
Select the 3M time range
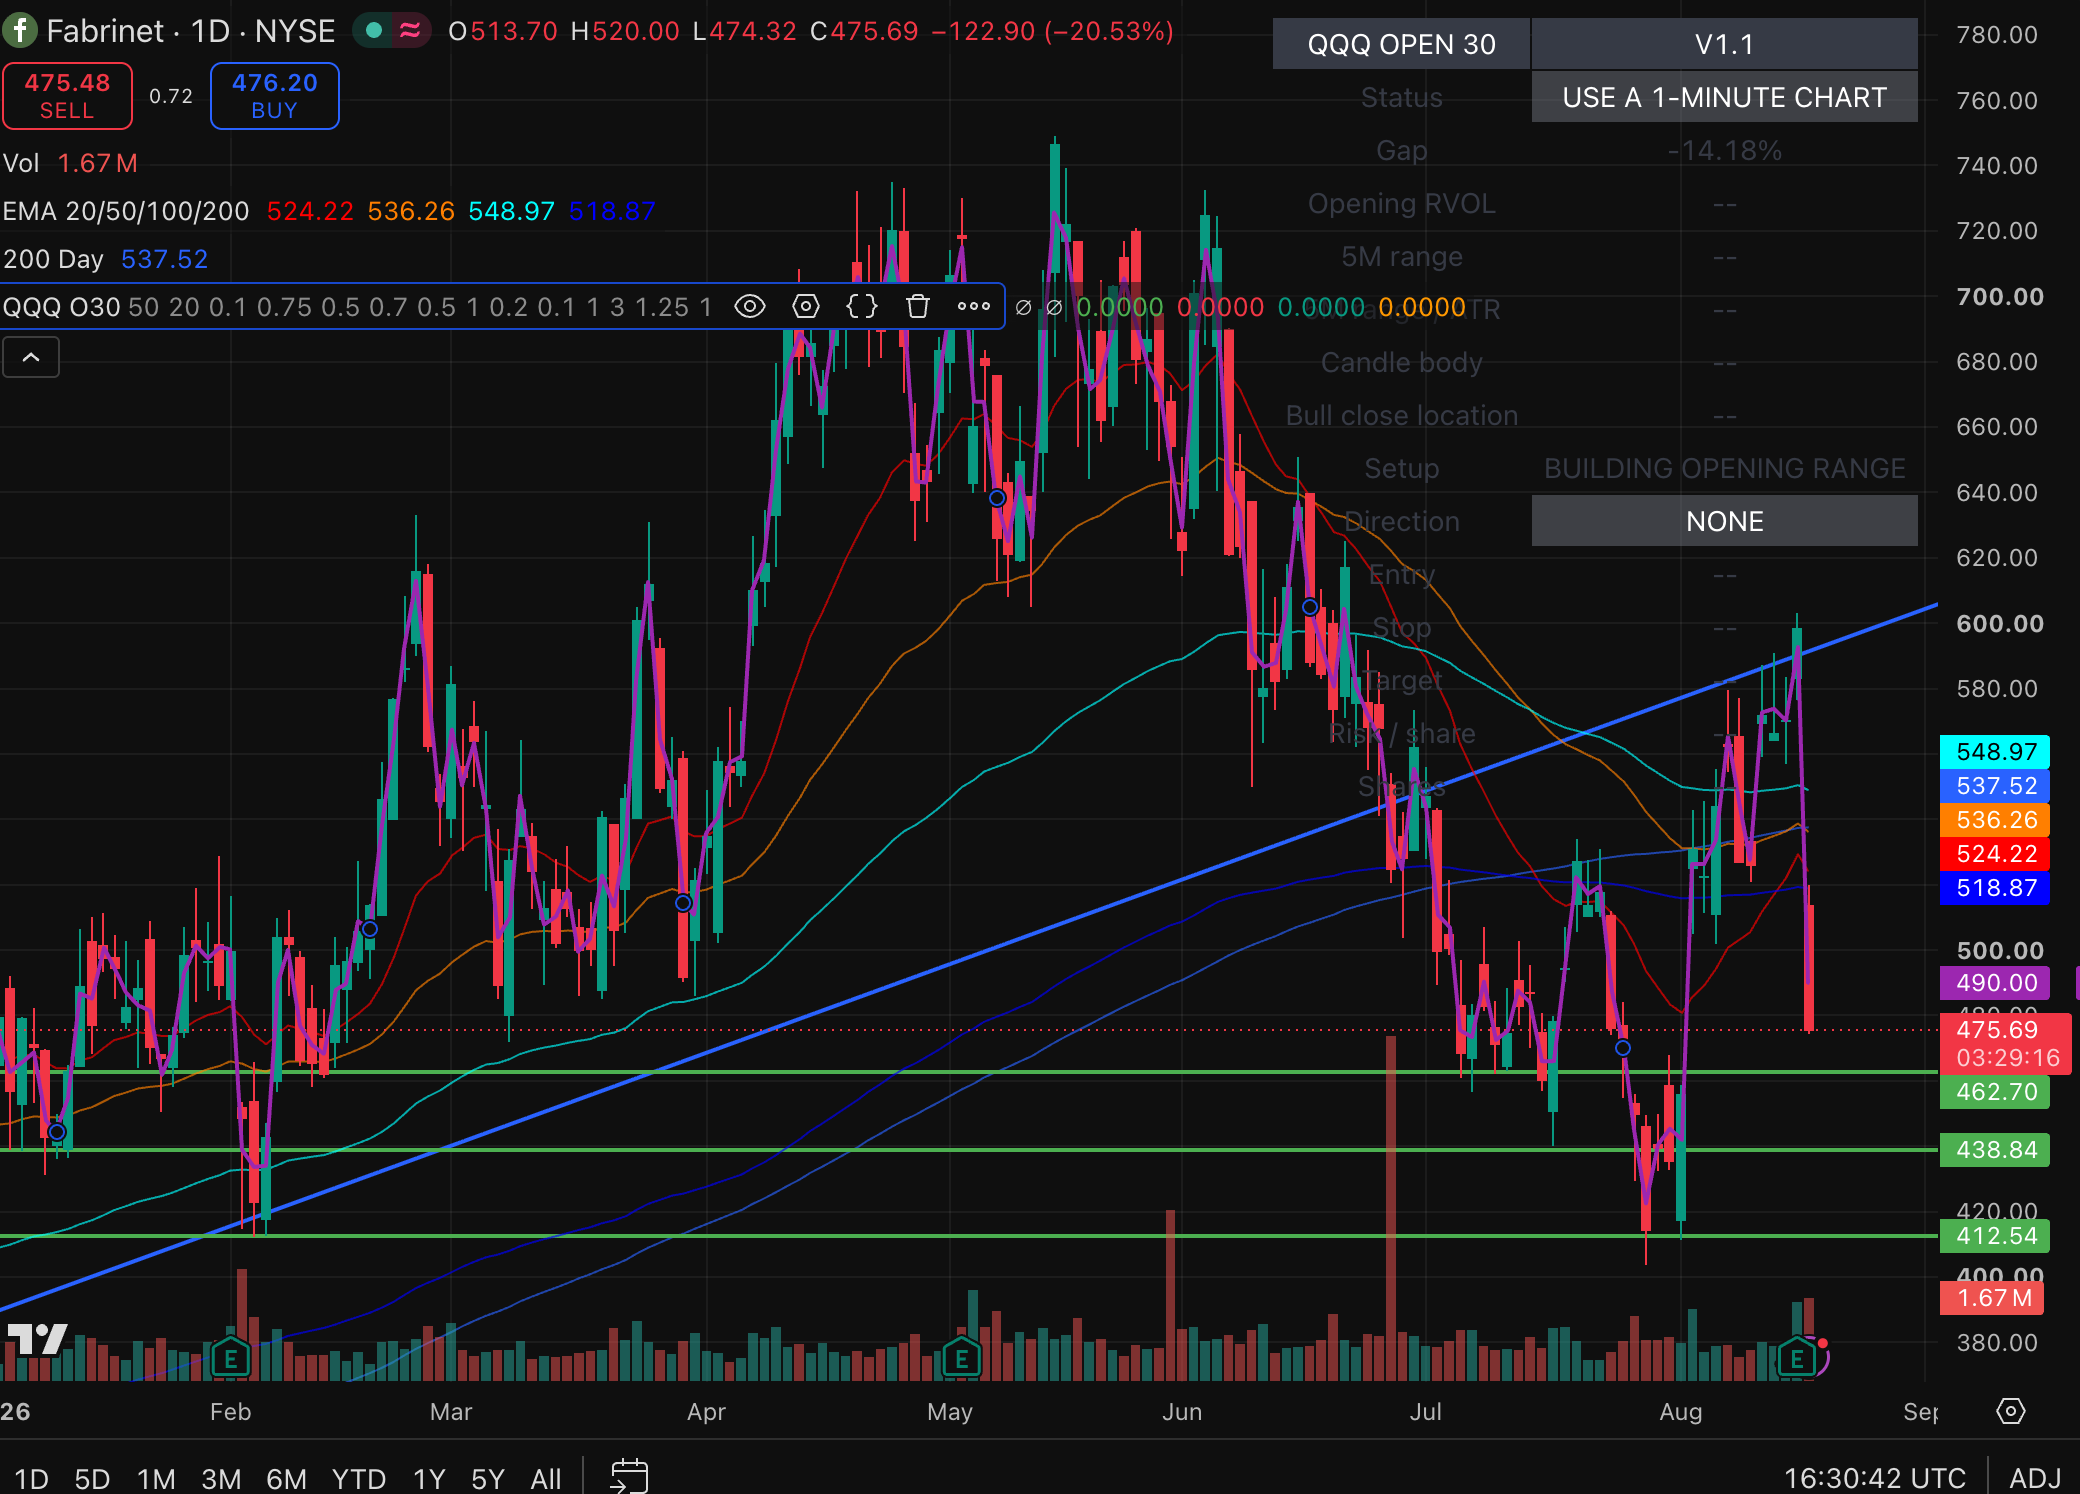(x=221, y=1478)
